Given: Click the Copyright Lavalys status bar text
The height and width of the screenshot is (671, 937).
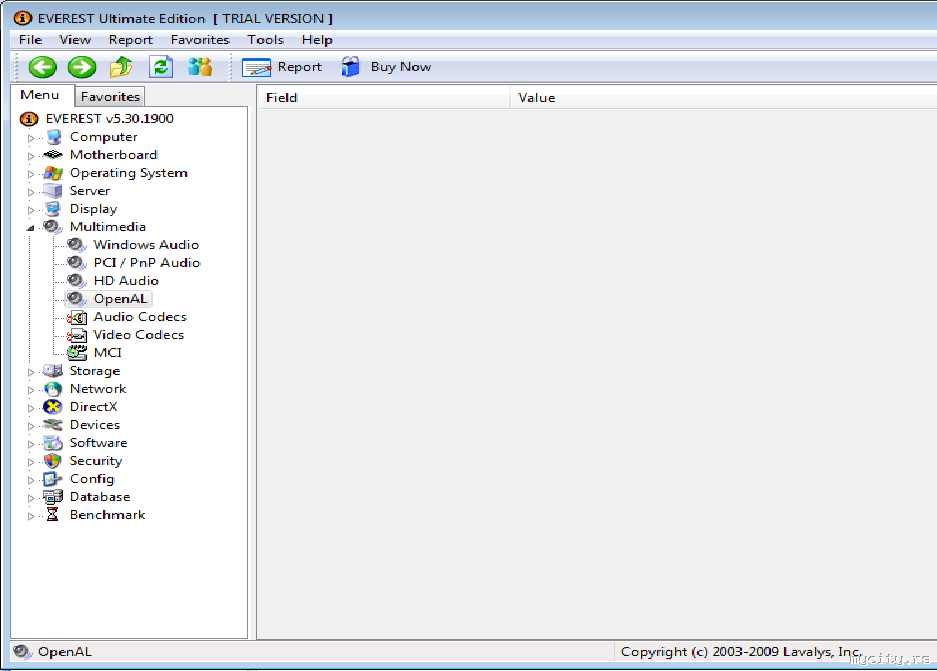Looking at the screenshot, I should [x=741, y=651].
